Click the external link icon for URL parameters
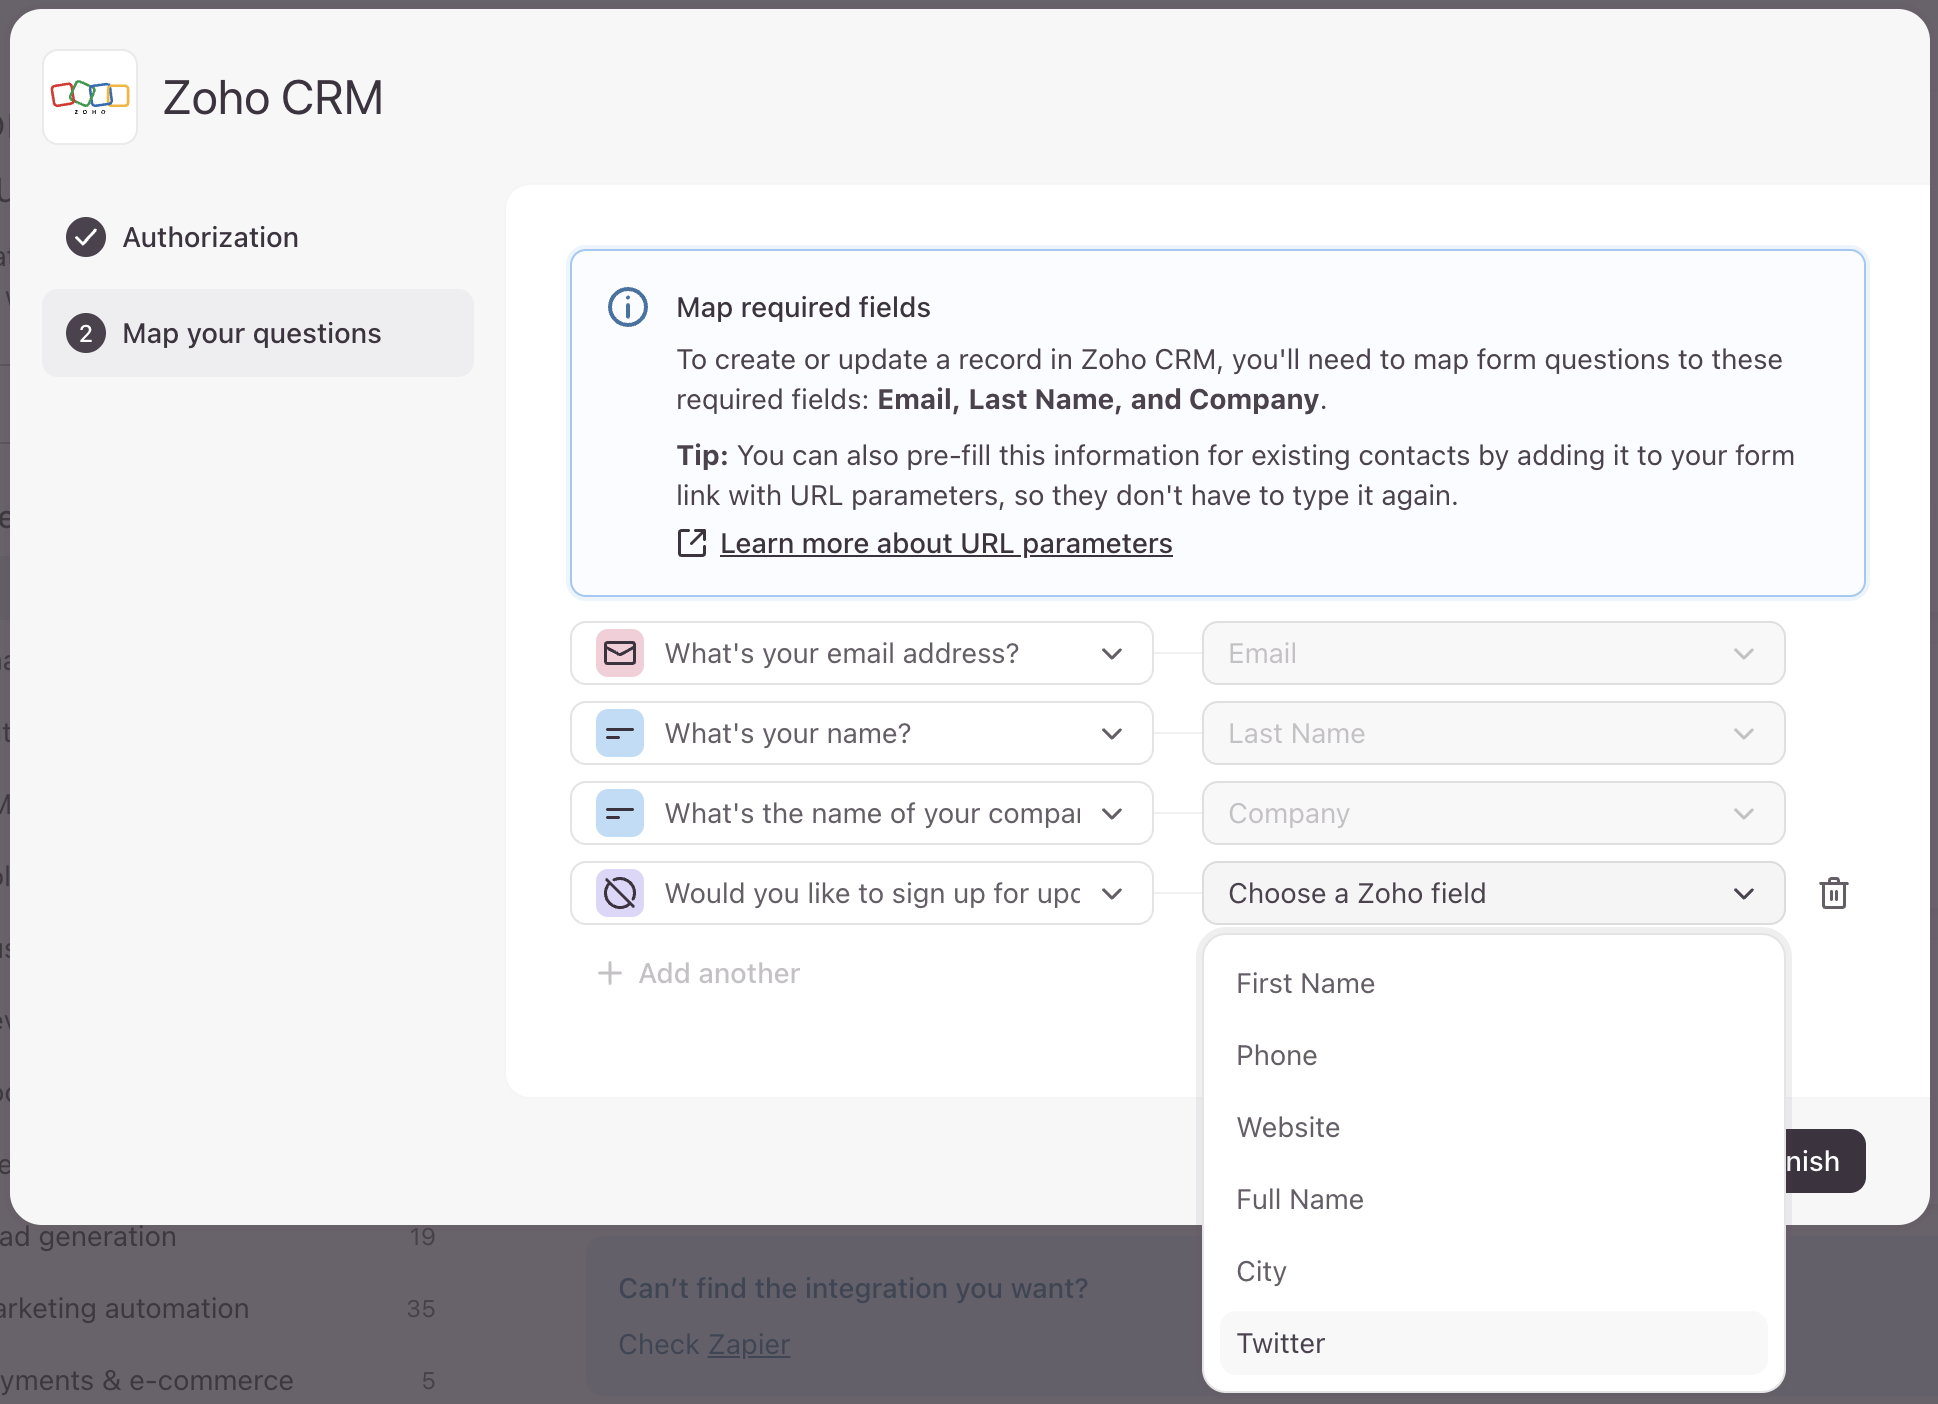This screenshot has width=1938, height=1404. point(692,543)
